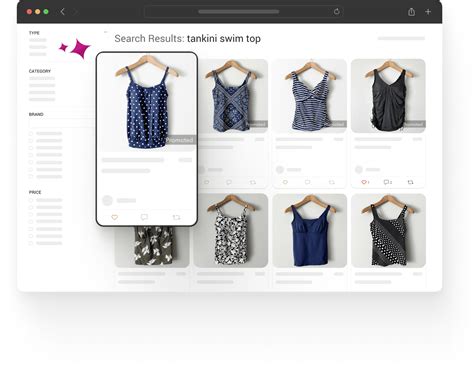The width and height of the screenshot is (474, 366).
Task: Click the Promoted badge on the polka-dot tankini
Action: 180,140
